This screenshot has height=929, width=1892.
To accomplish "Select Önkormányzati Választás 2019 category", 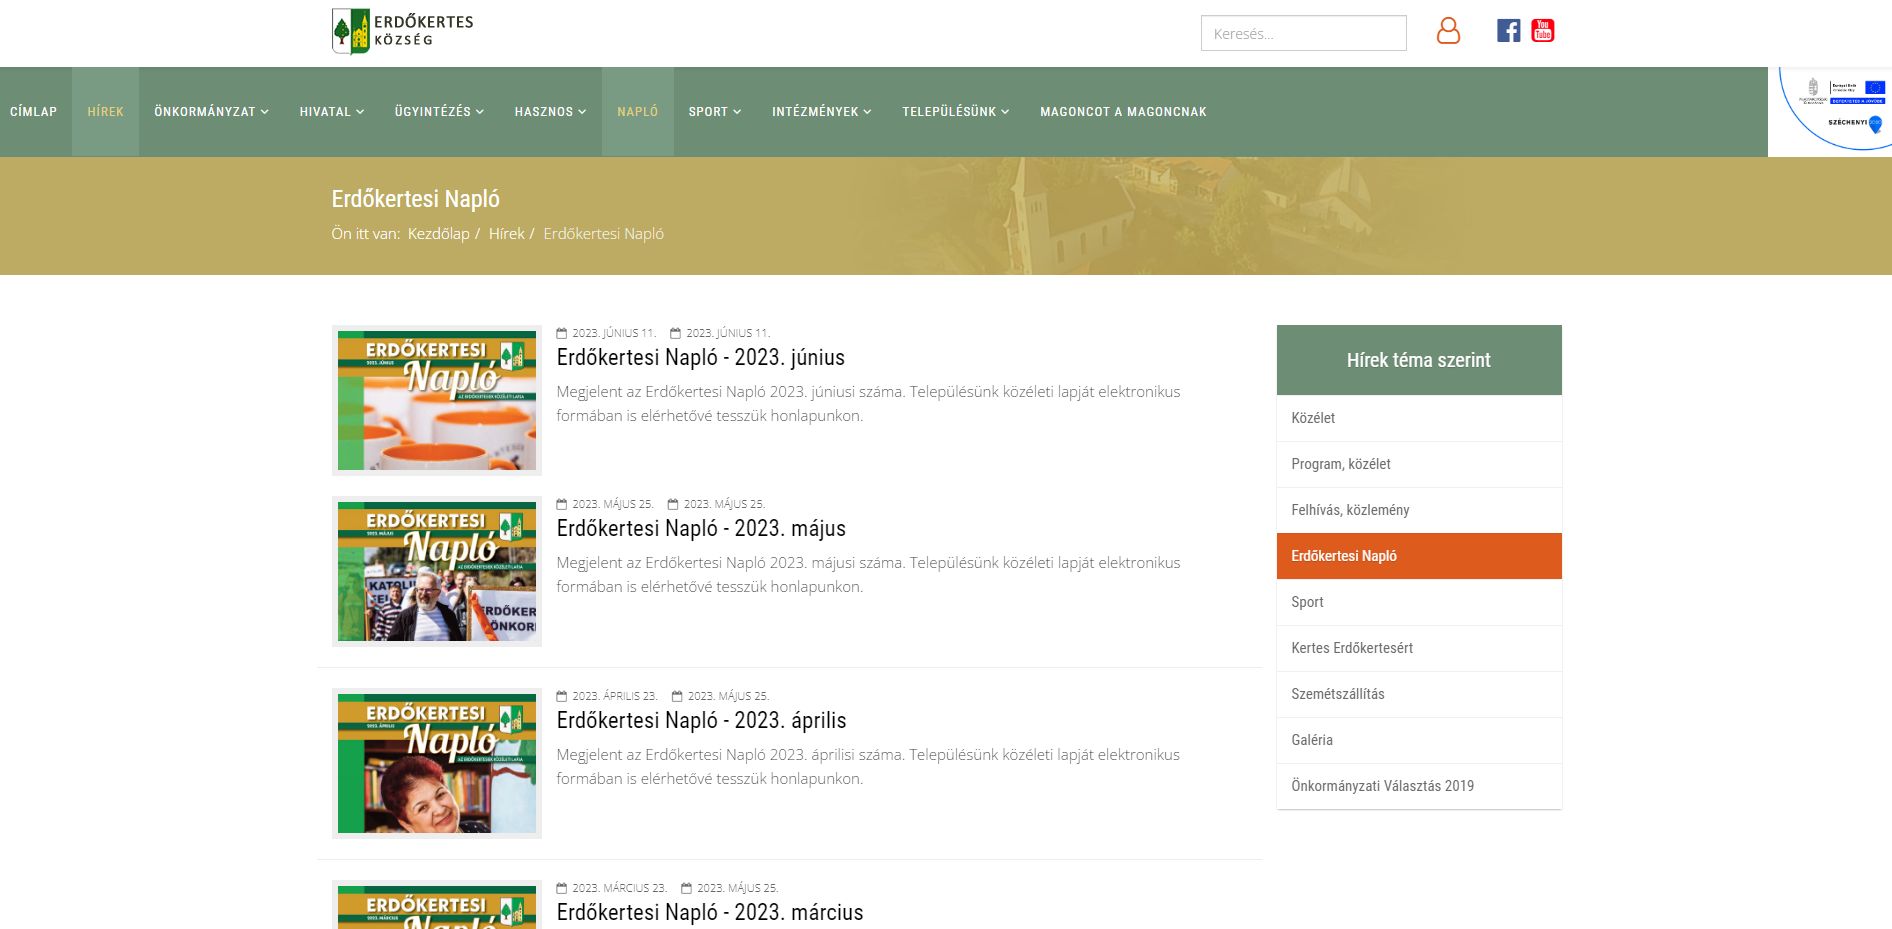I will 1419,786.
